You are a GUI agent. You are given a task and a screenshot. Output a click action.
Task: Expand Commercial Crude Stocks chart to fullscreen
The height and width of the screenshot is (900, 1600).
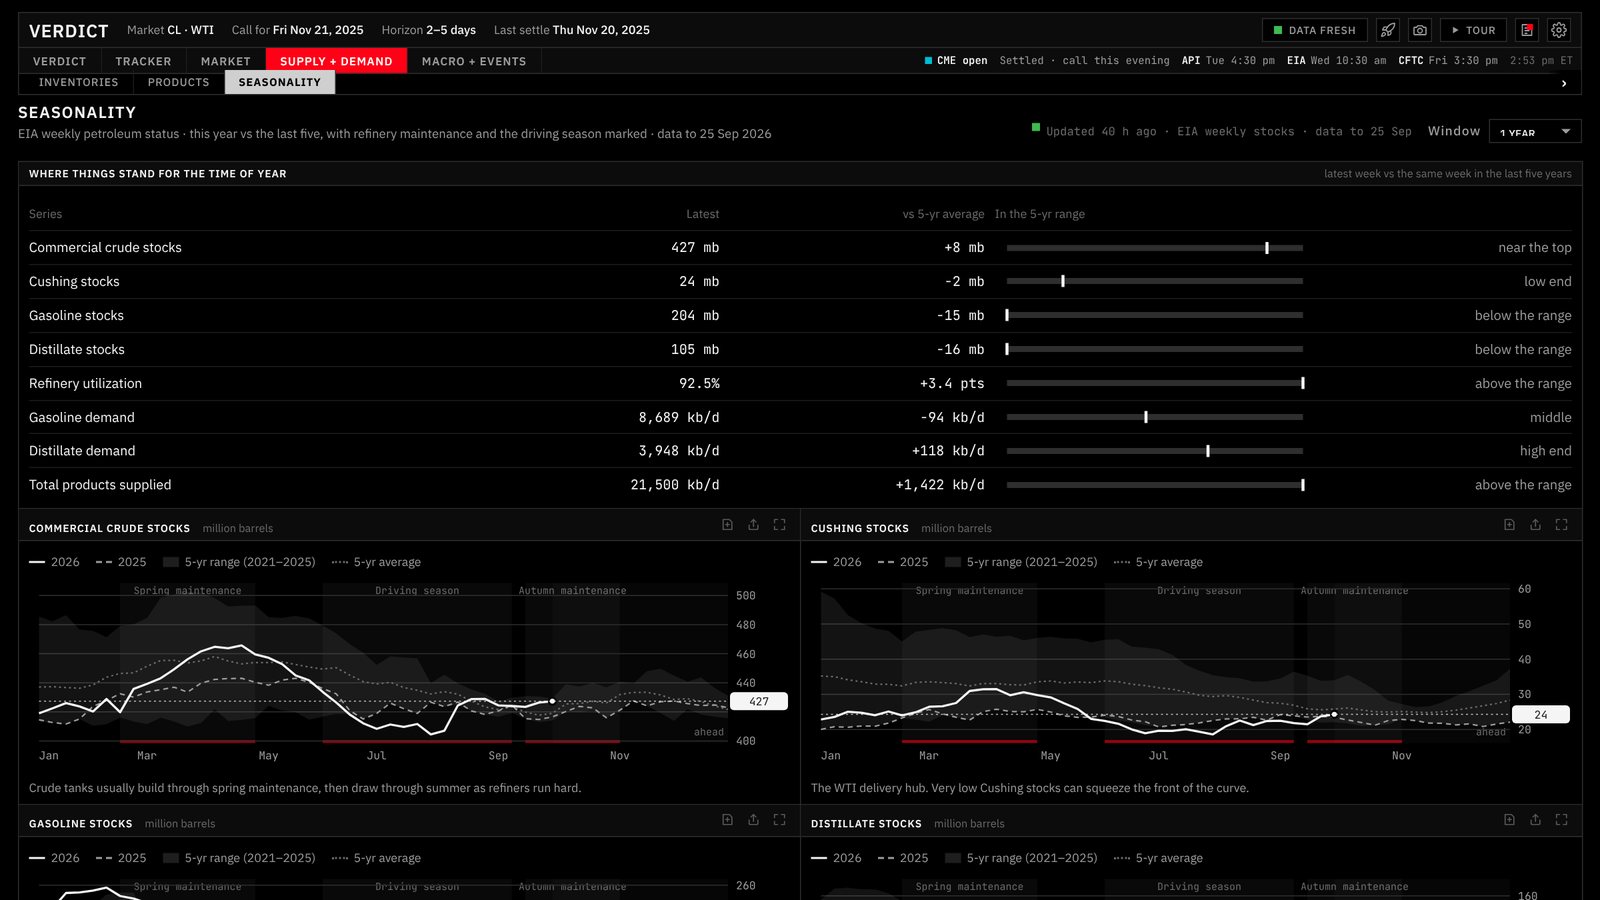point(779,524)
